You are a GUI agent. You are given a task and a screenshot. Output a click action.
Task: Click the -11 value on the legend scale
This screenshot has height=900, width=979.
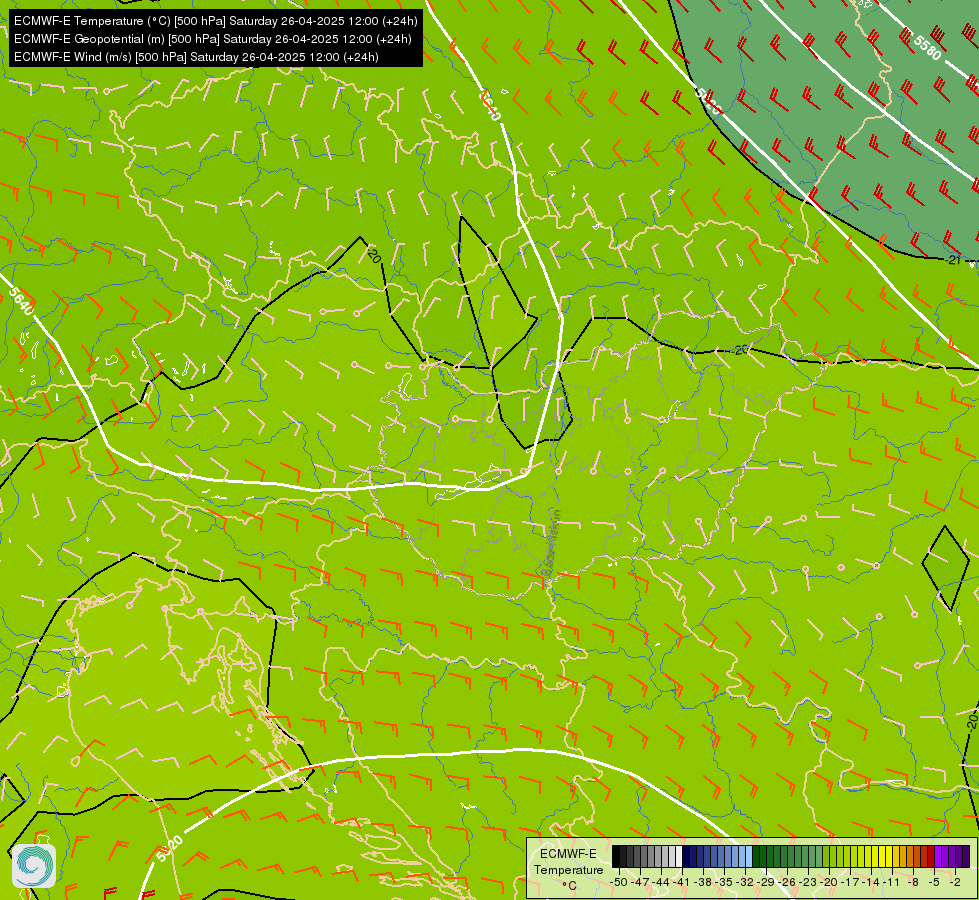892,883
